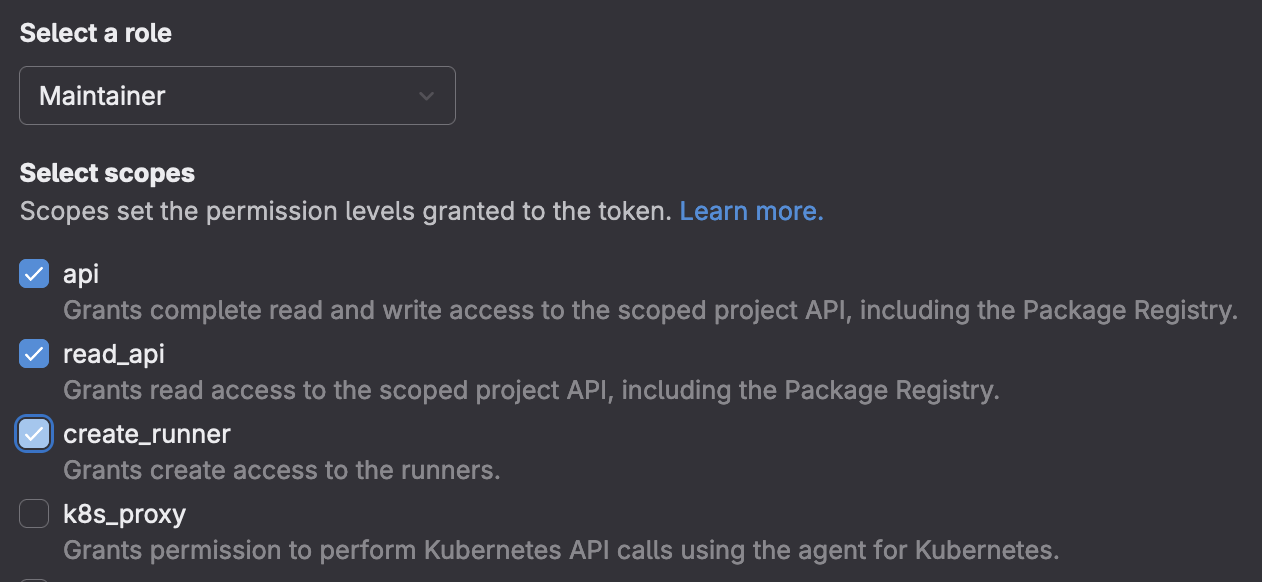Click the create_runner scope label text
Image resolution: width=1262 pixels, height=582 pixels.
pyautogui.click(x=147, y=434)
